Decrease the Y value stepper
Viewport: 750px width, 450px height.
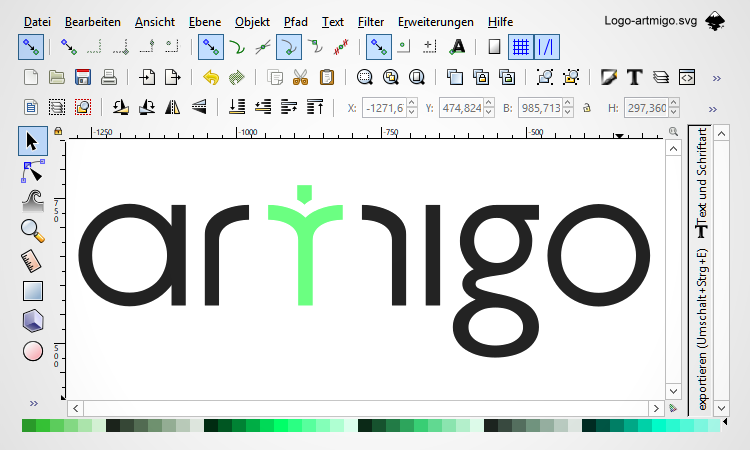pyautogui.click(x=488, y=112)
